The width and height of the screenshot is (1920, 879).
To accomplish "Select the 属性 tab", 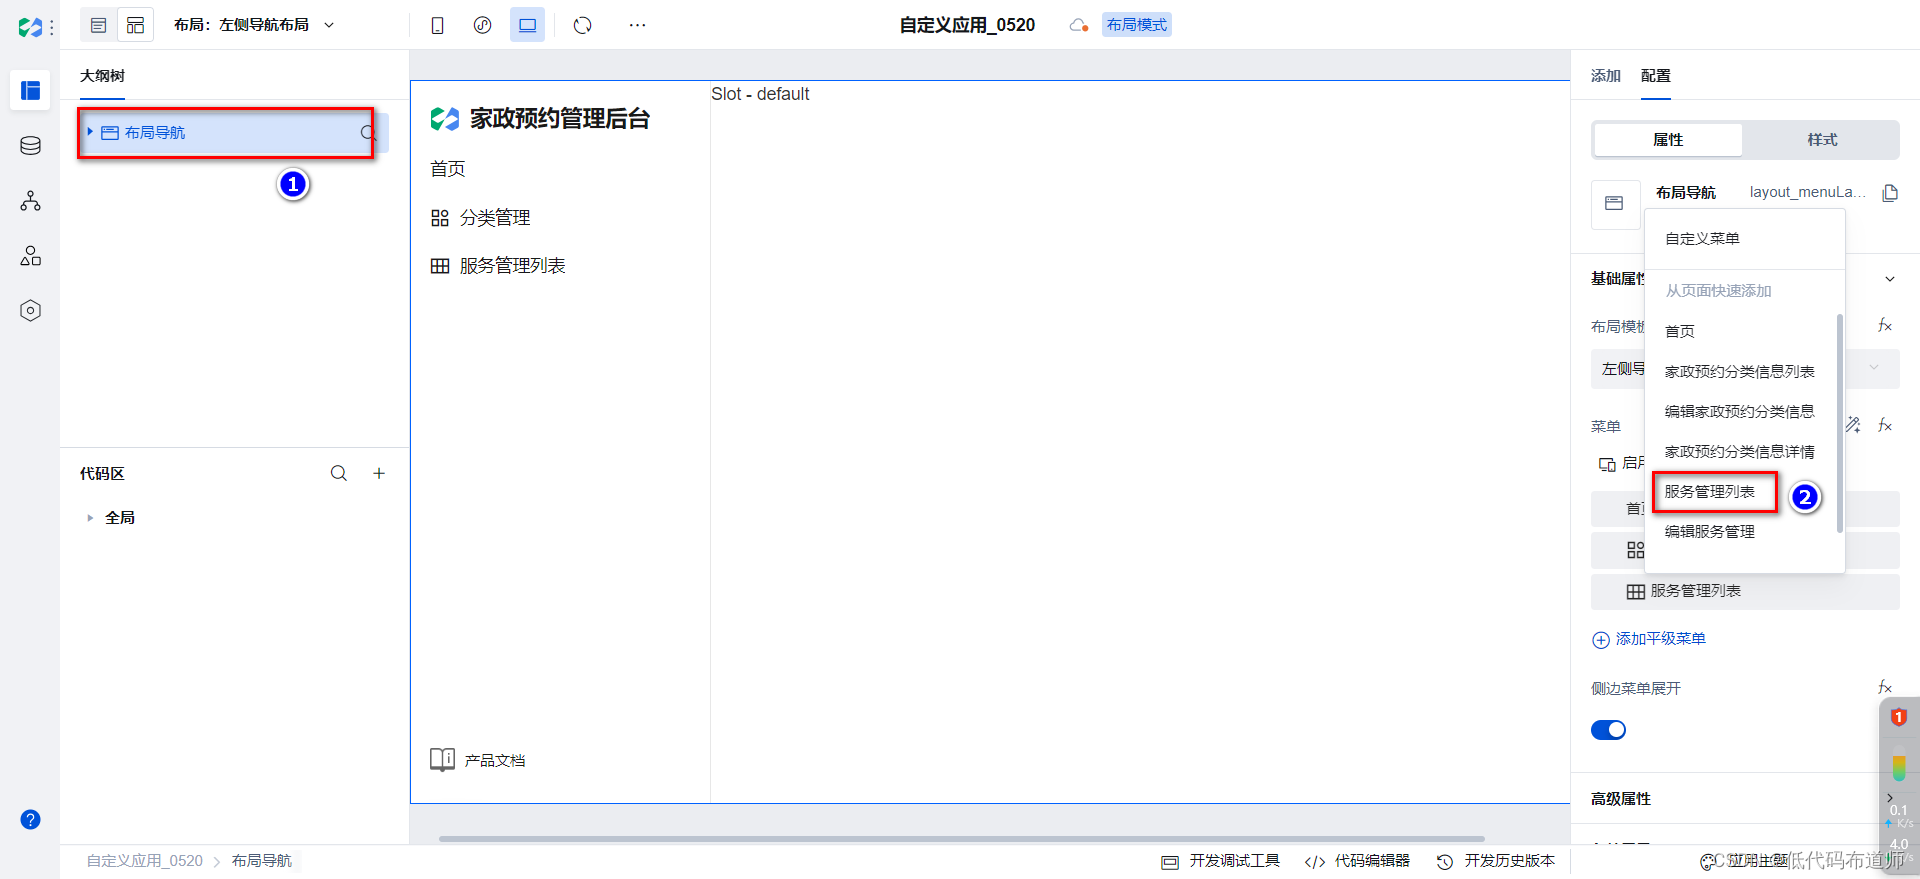I will click(1668, 140).
